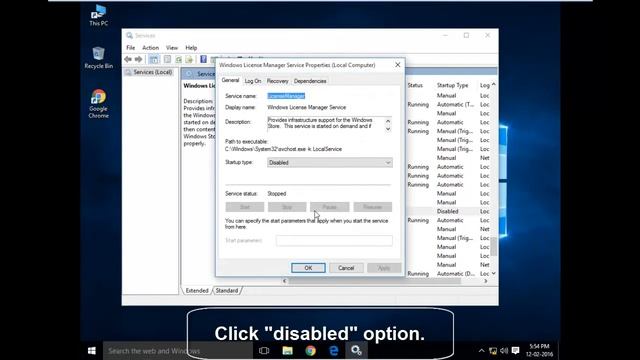Open the Windows Start button
Viewport: 640px width, 360px height.
tap(92, 351)
